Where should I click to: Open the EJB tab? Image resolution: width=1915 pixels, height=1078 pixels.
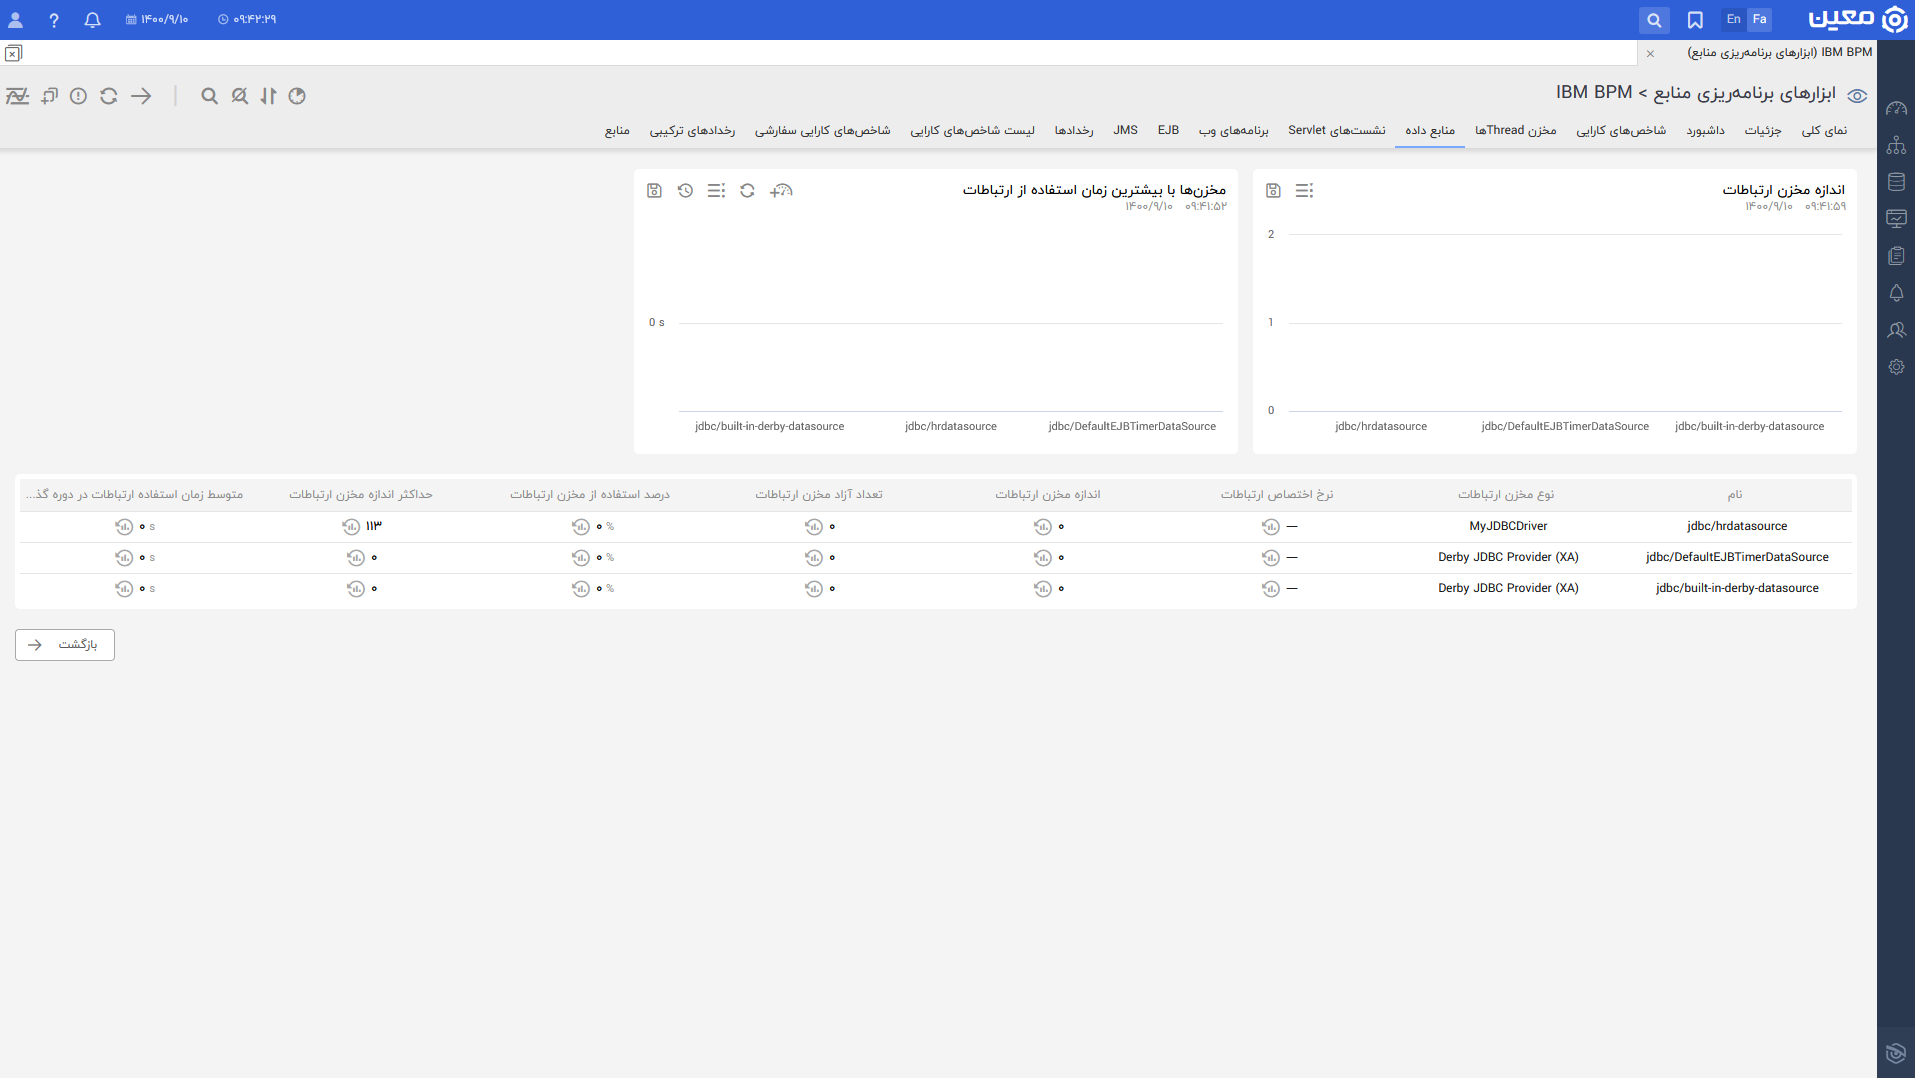click(x=1168, y=131)
